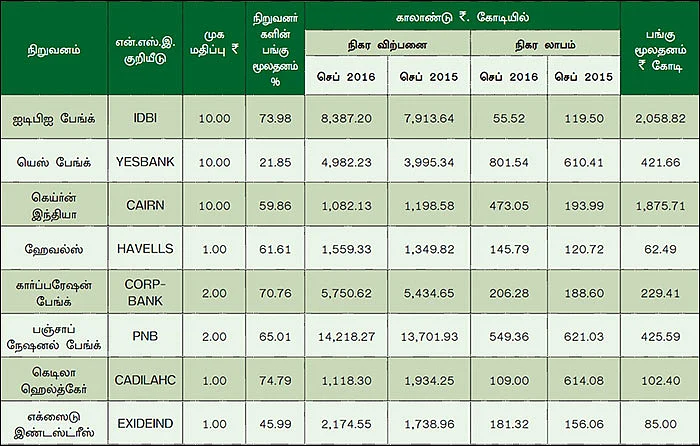Click share capital value 425.59
The height and width of the screenshot is (446, 700).
click(x=660, y=337)
